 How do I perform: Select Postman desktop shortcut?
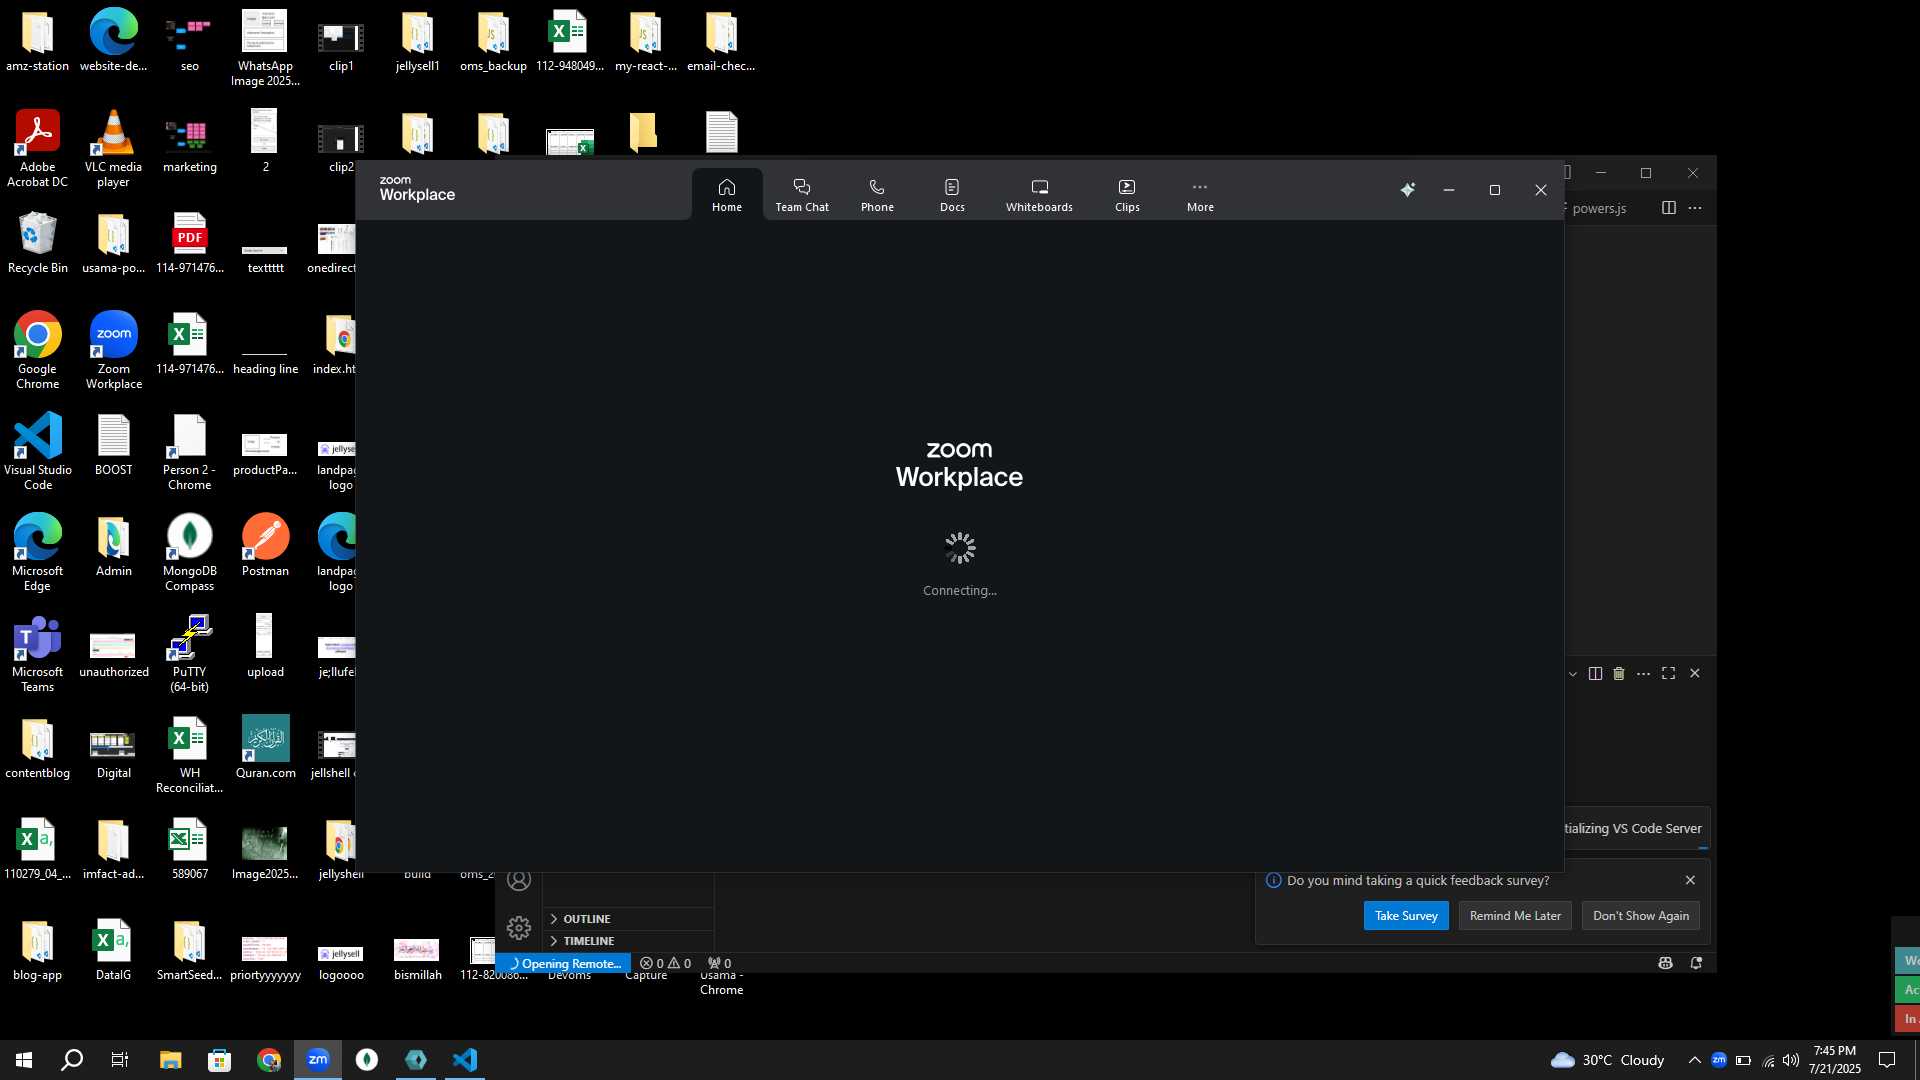coord(265,546)
